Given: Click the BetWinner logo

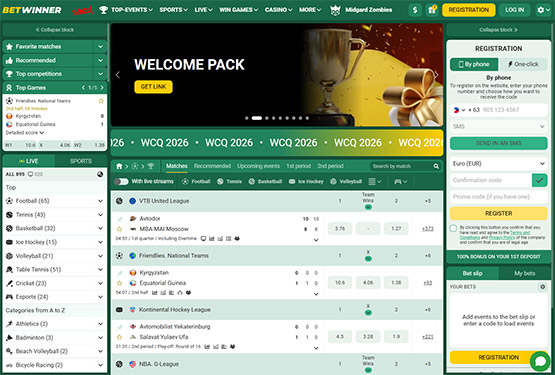Looking at the screenshot, I should pyautogui.click(x=32, y=10).
